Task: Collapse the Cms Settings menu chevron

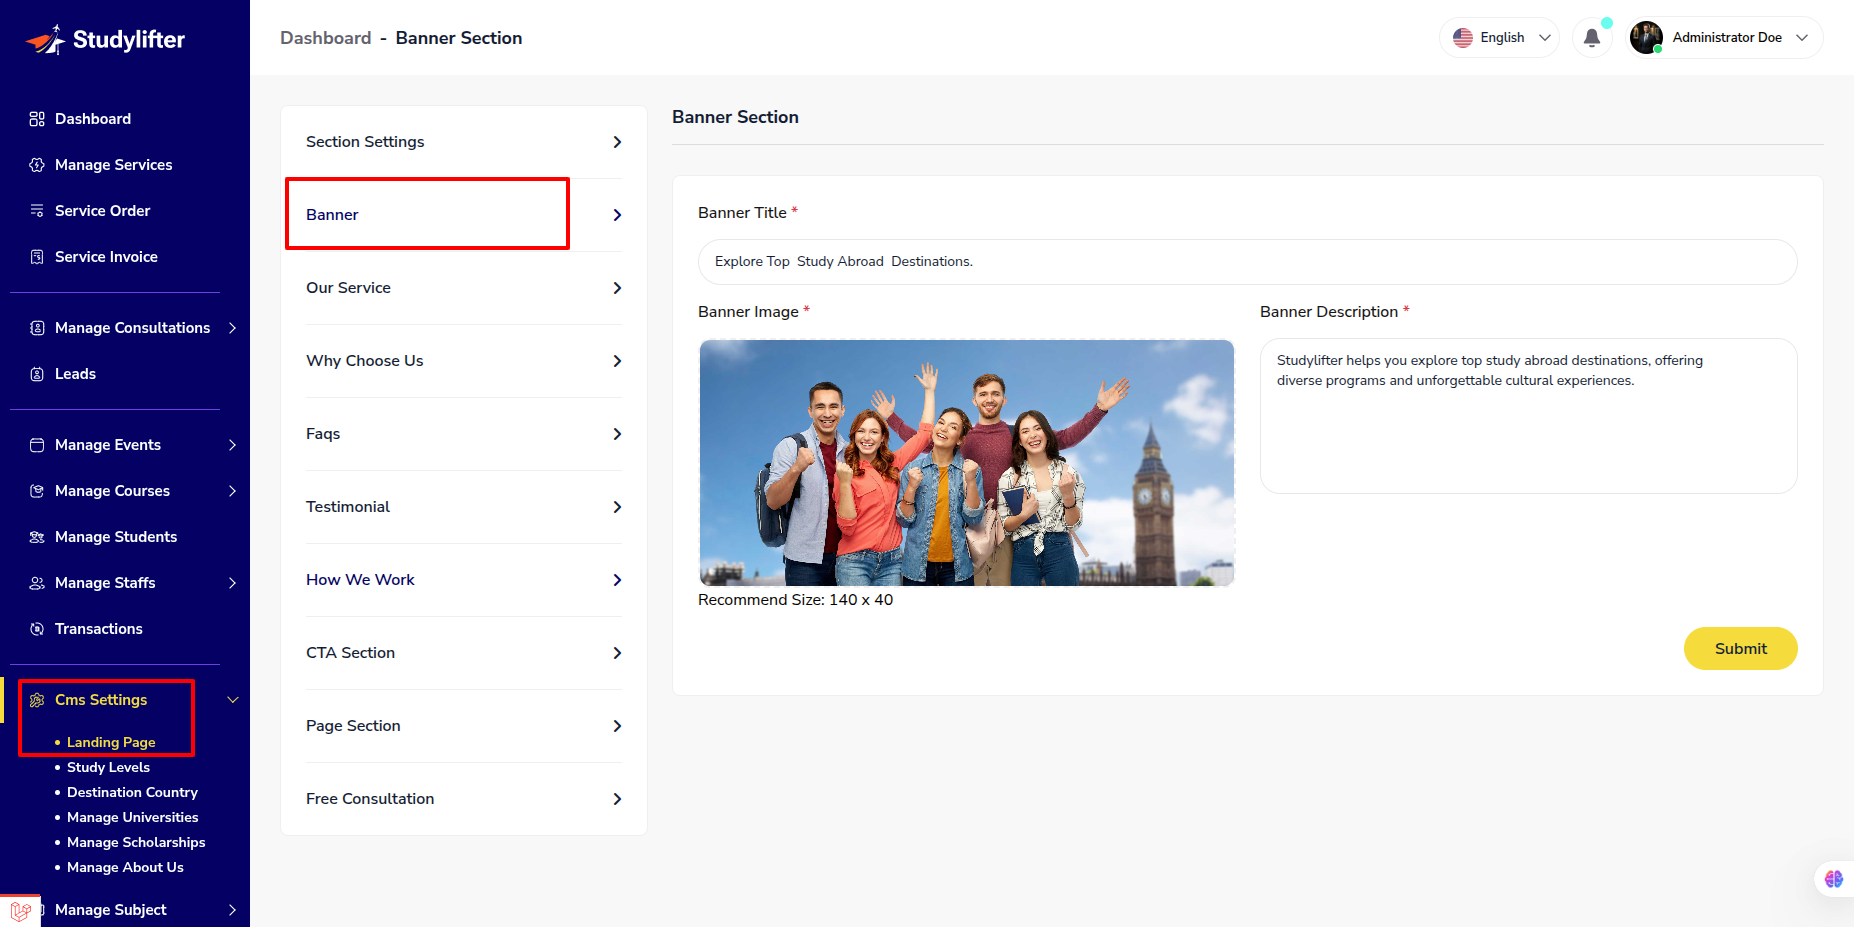Action: (x=233, y=700)
